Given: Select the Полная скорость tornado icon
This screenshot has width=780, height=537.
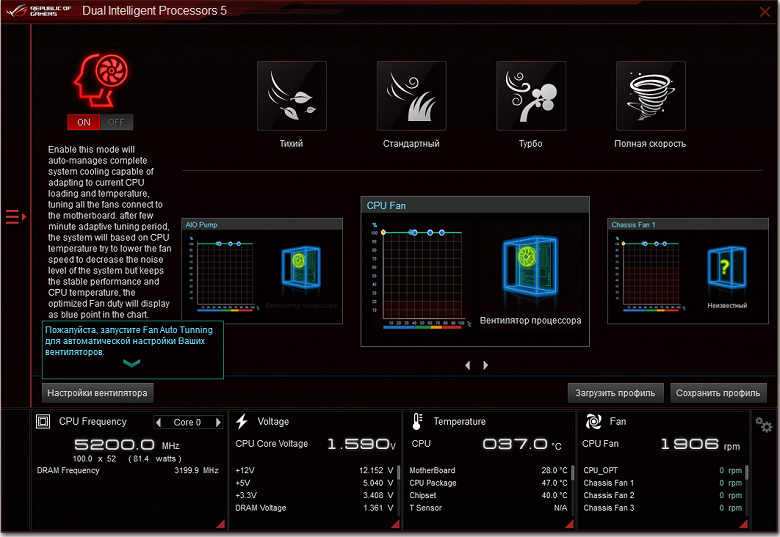Looking at the screenshot, I should coord(651,96).
